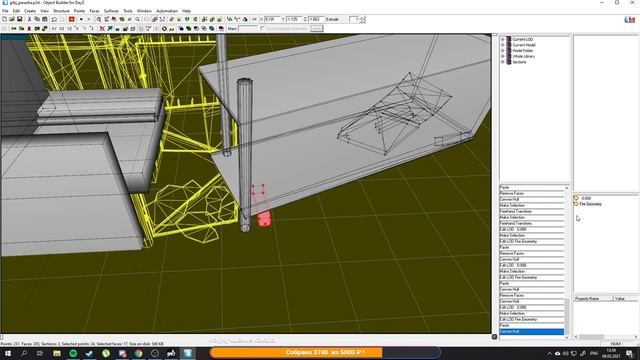Click the Cut scissors toolbar icon
This screenshot has width=640, height=360.
coord(29,19)
